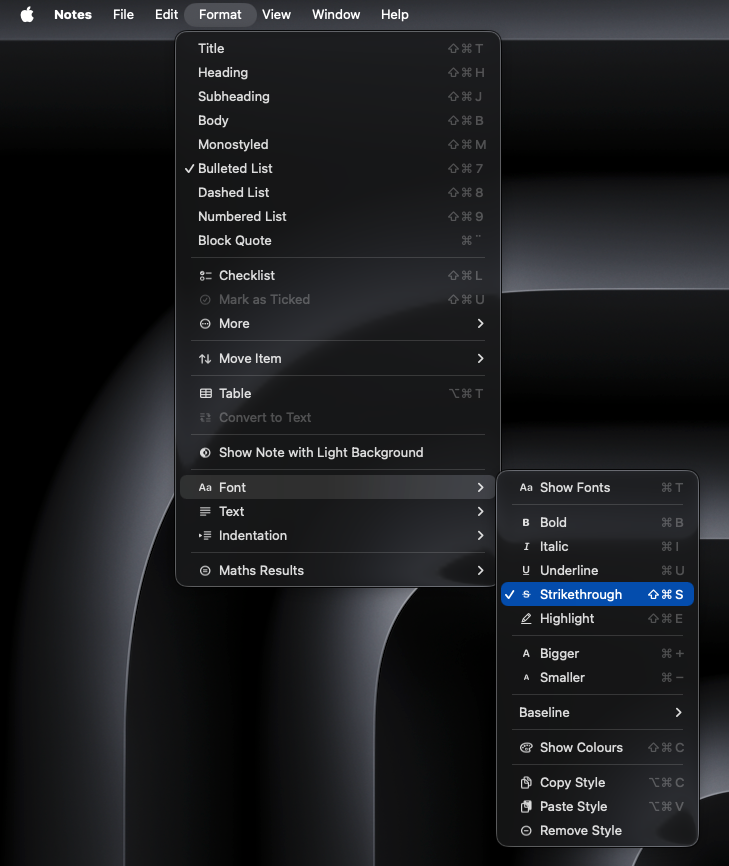Click the Title shortcut ⇧⌘T hint
Image resolution: width=729 pixels, height=866 pixels.
(466, 49)
